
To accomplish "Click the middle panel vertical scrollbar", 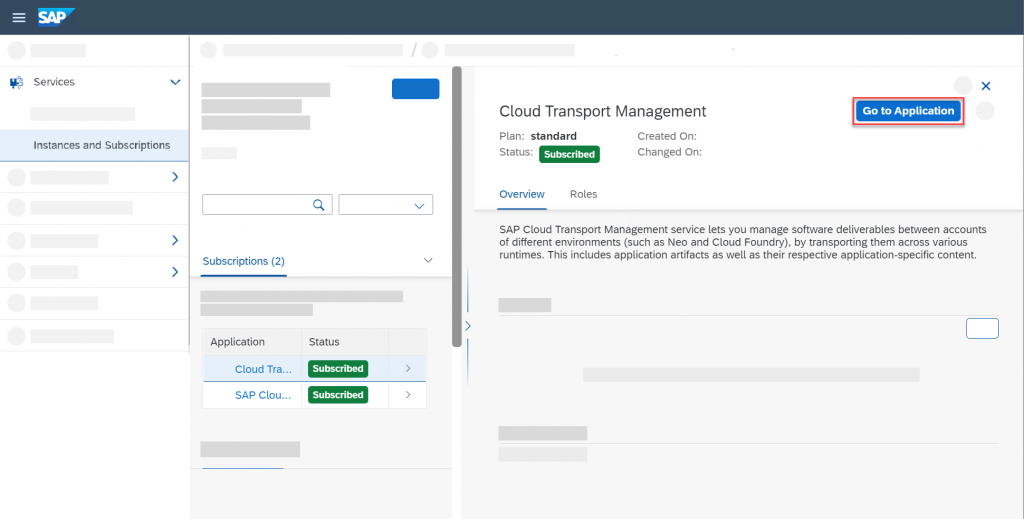I will coord(456,206).
